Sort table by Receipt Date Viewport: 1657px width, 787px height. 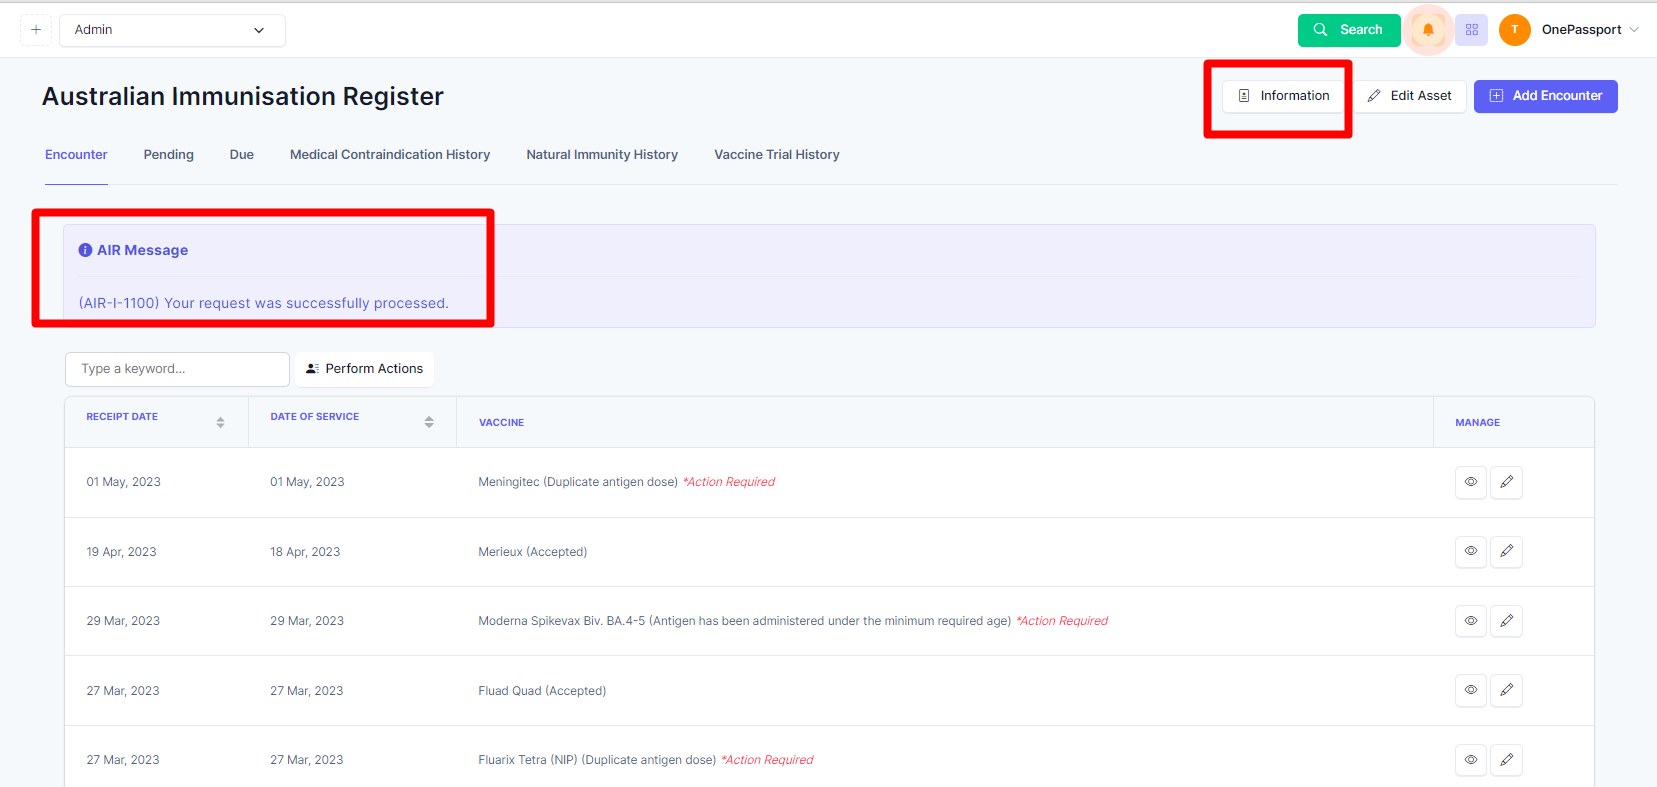[220, 422]
